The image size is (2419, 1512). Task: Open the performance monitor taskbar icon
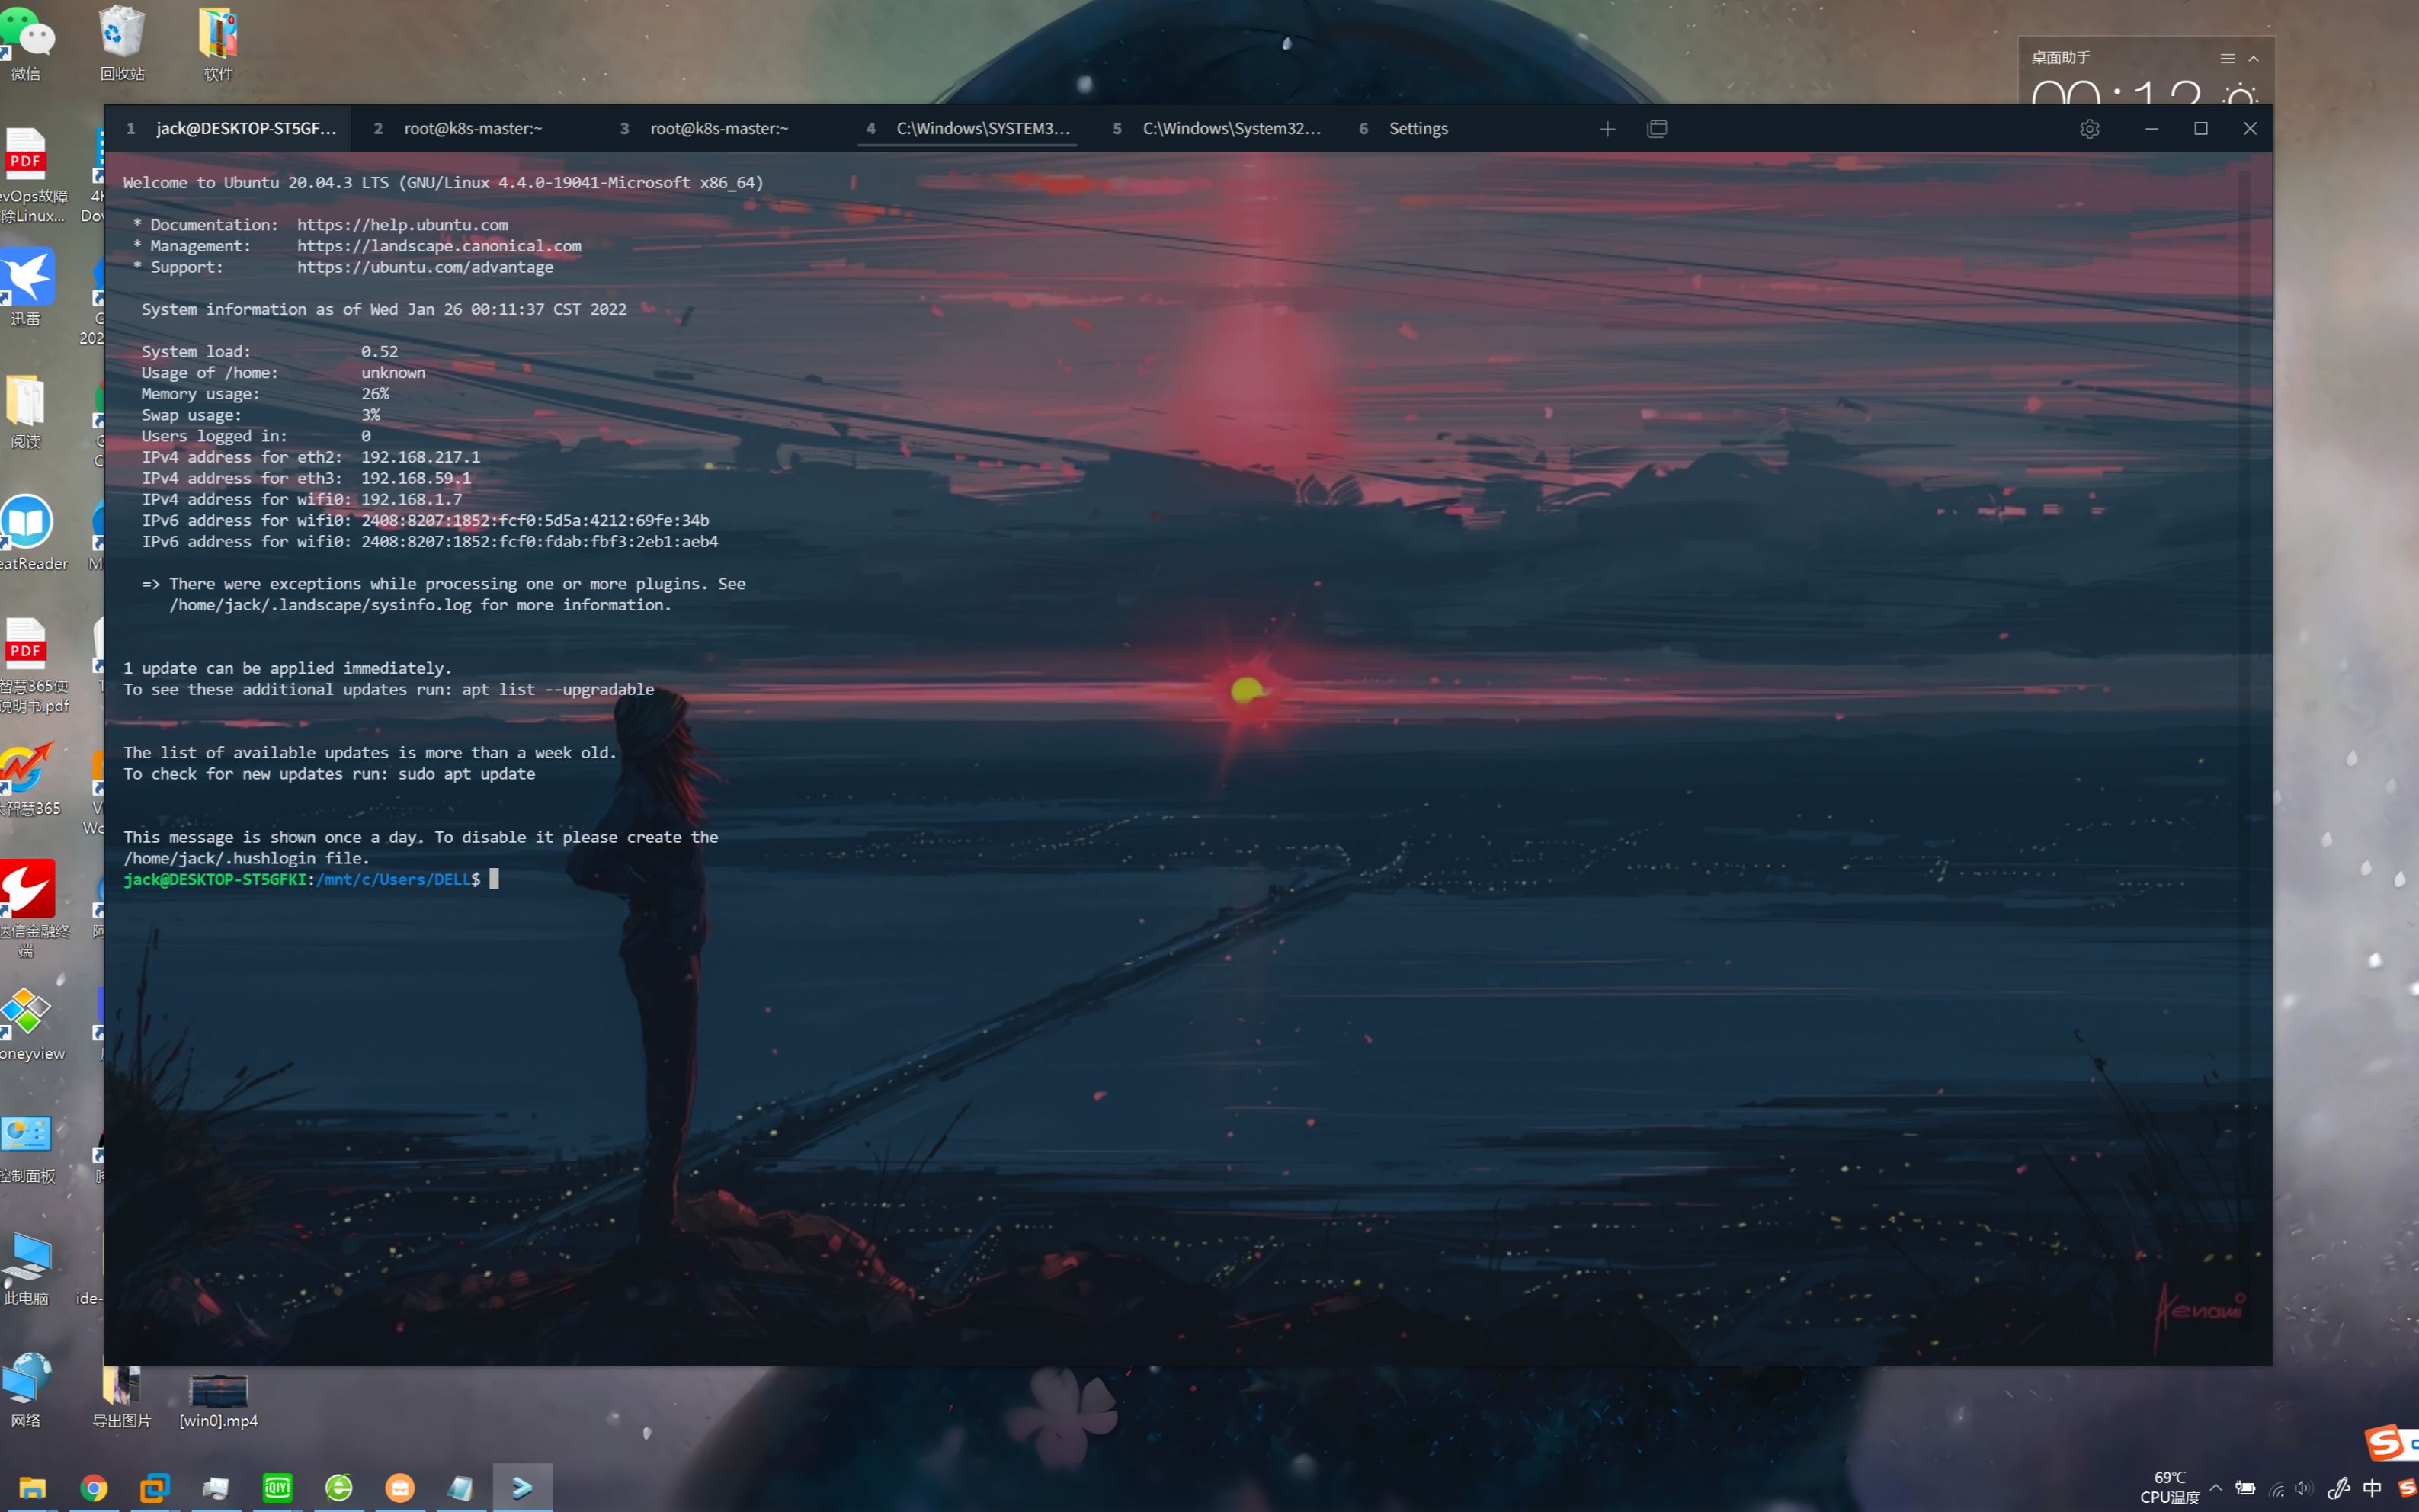click(x=216, y=1488)
